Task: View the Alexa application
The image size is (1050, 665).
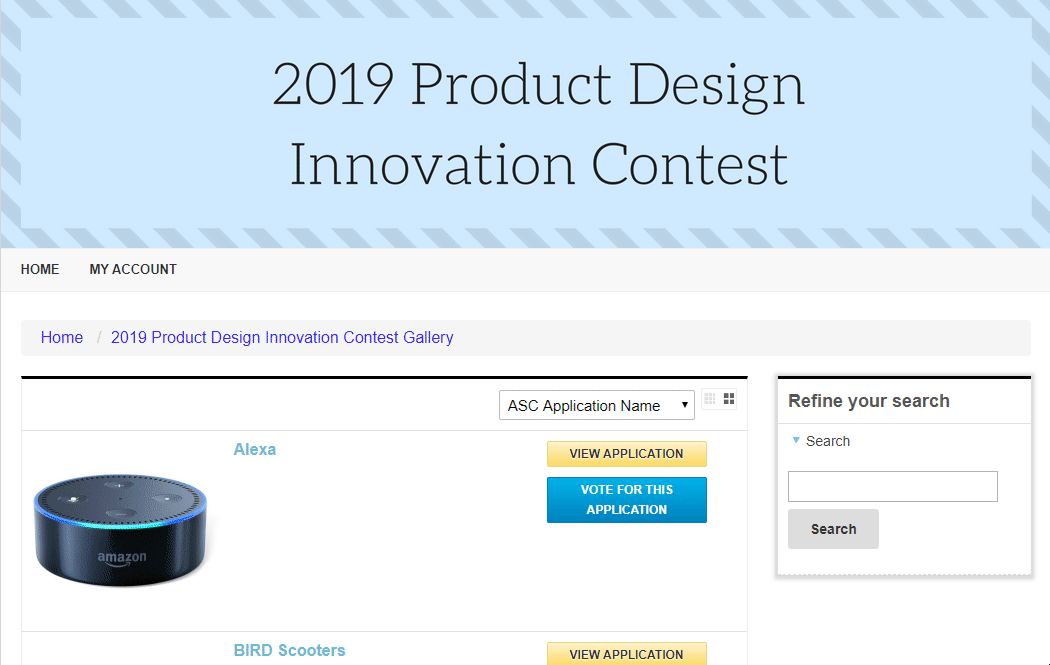Action: [627, 453]
